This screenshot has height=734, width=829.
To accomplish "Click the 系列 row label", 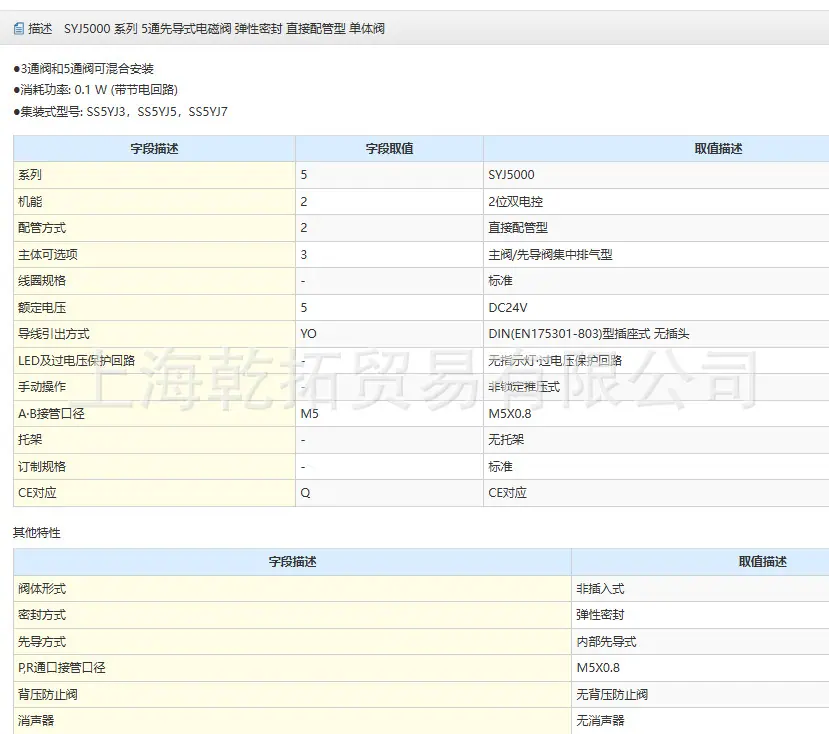I will pos(30,175).
